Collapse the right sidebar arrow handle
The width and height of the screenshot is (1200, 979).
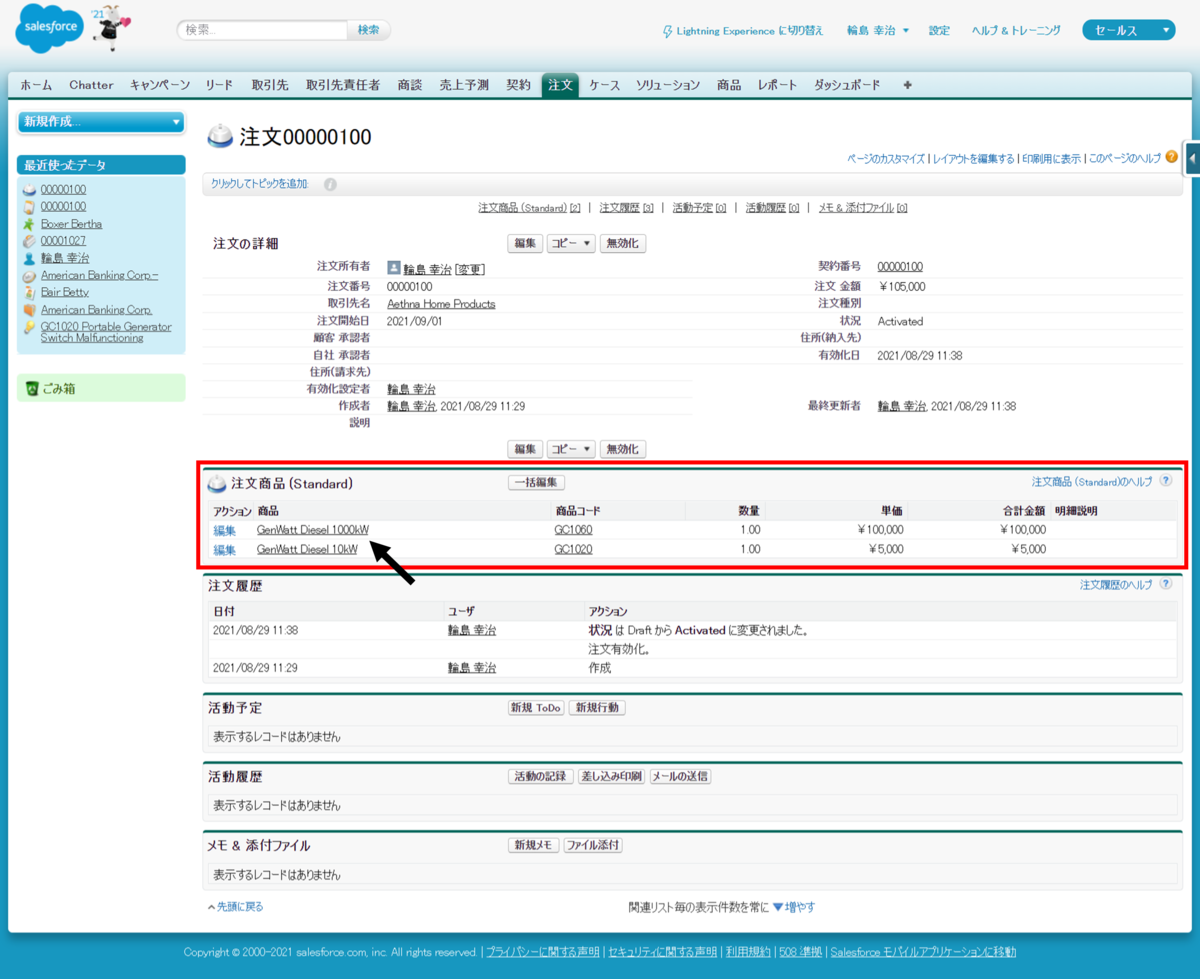1192,158
